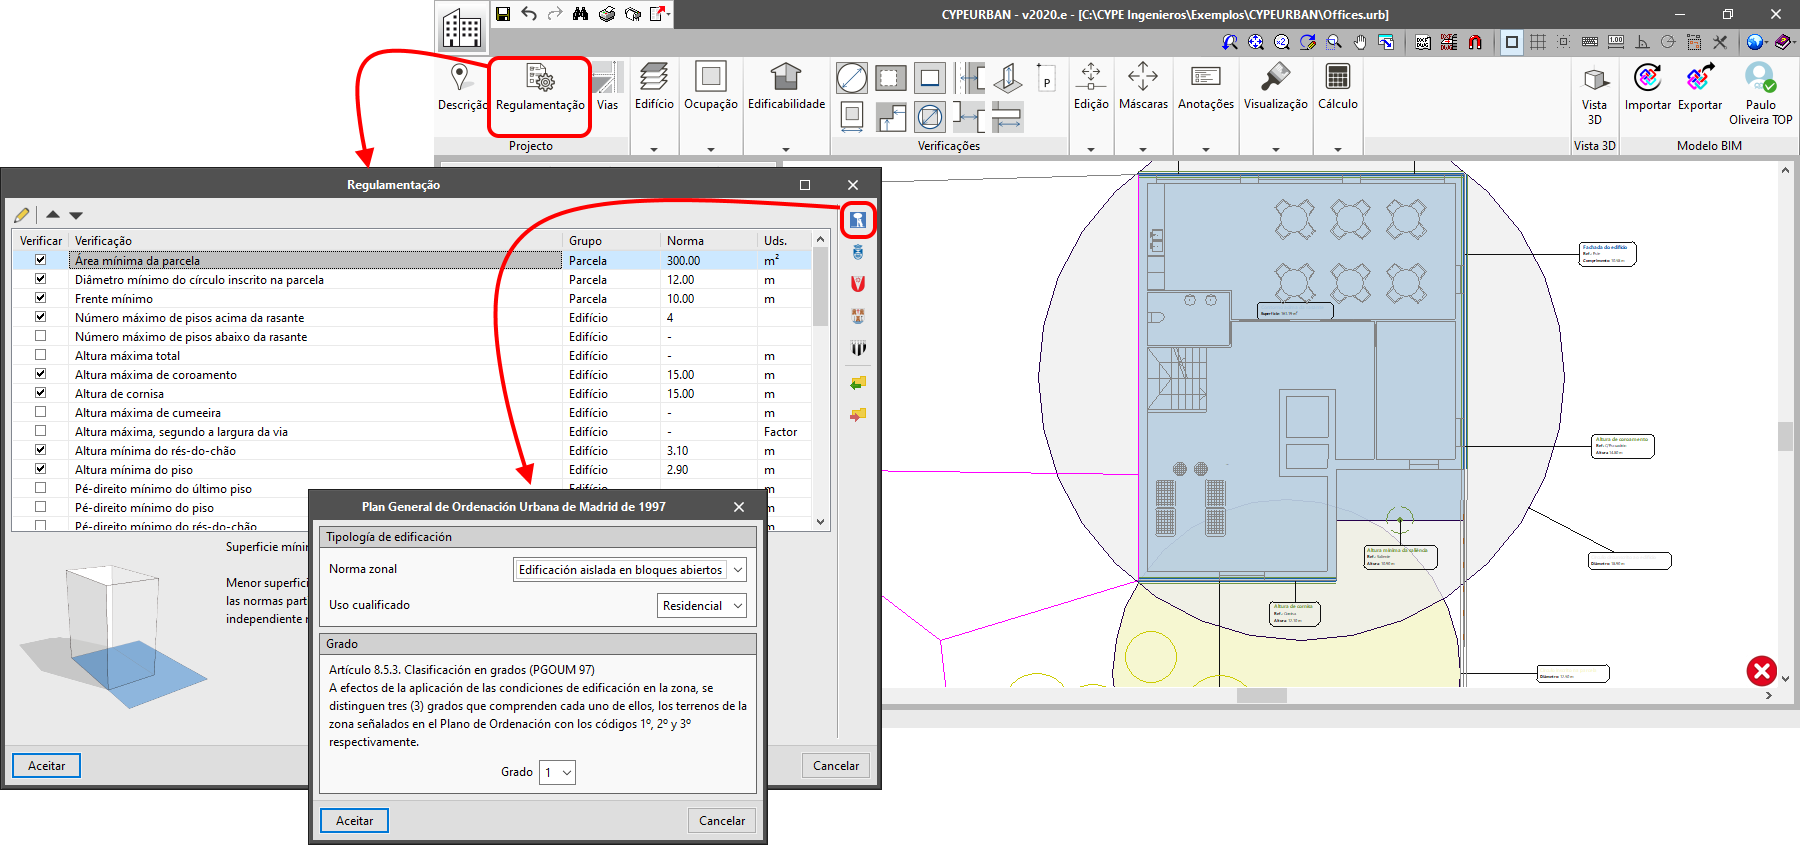Screen dimensions: 1800x847
Task: Click the globe icon in top toolbar
Action: [1755, 42]
